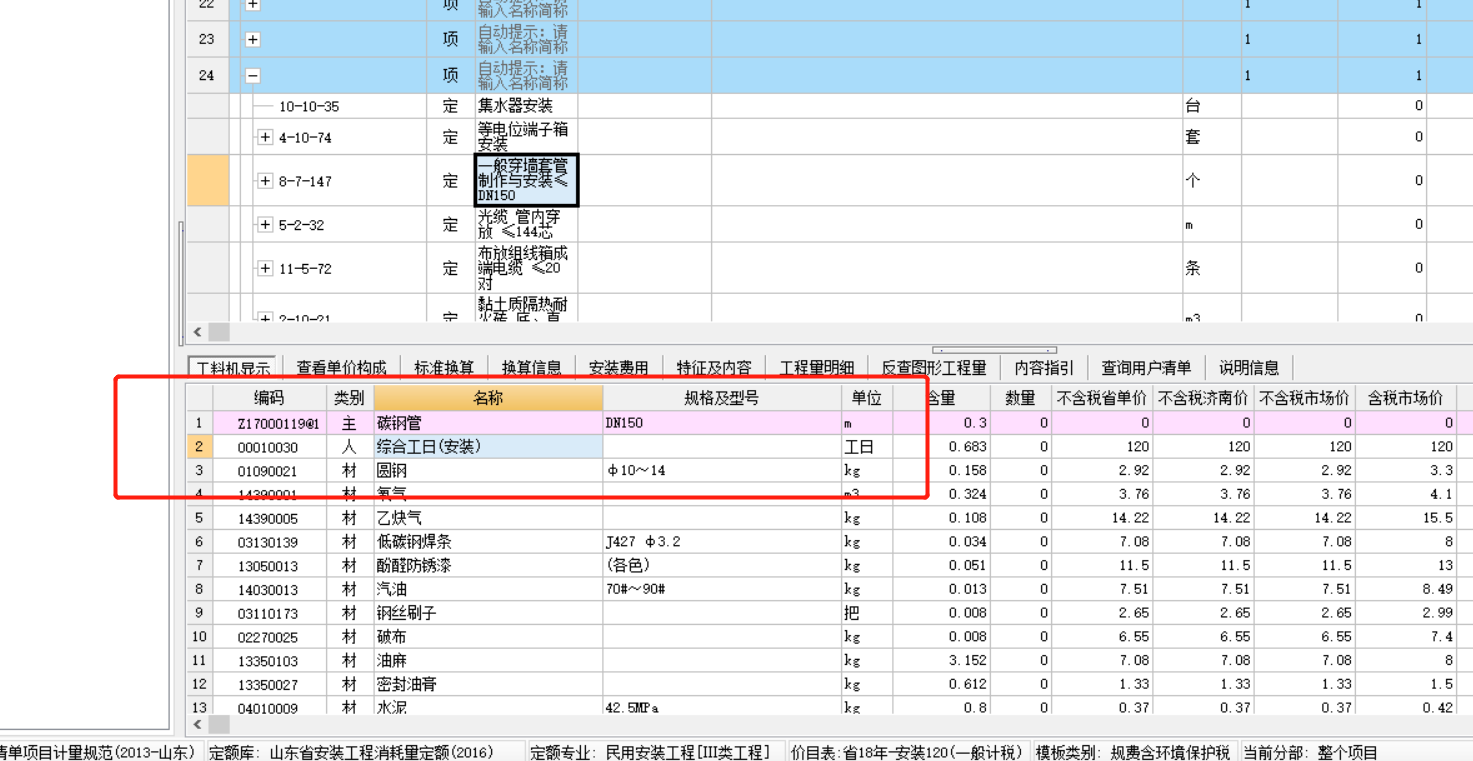
Task: Select the 碳钢管 name cell
Action: point(488,423)
